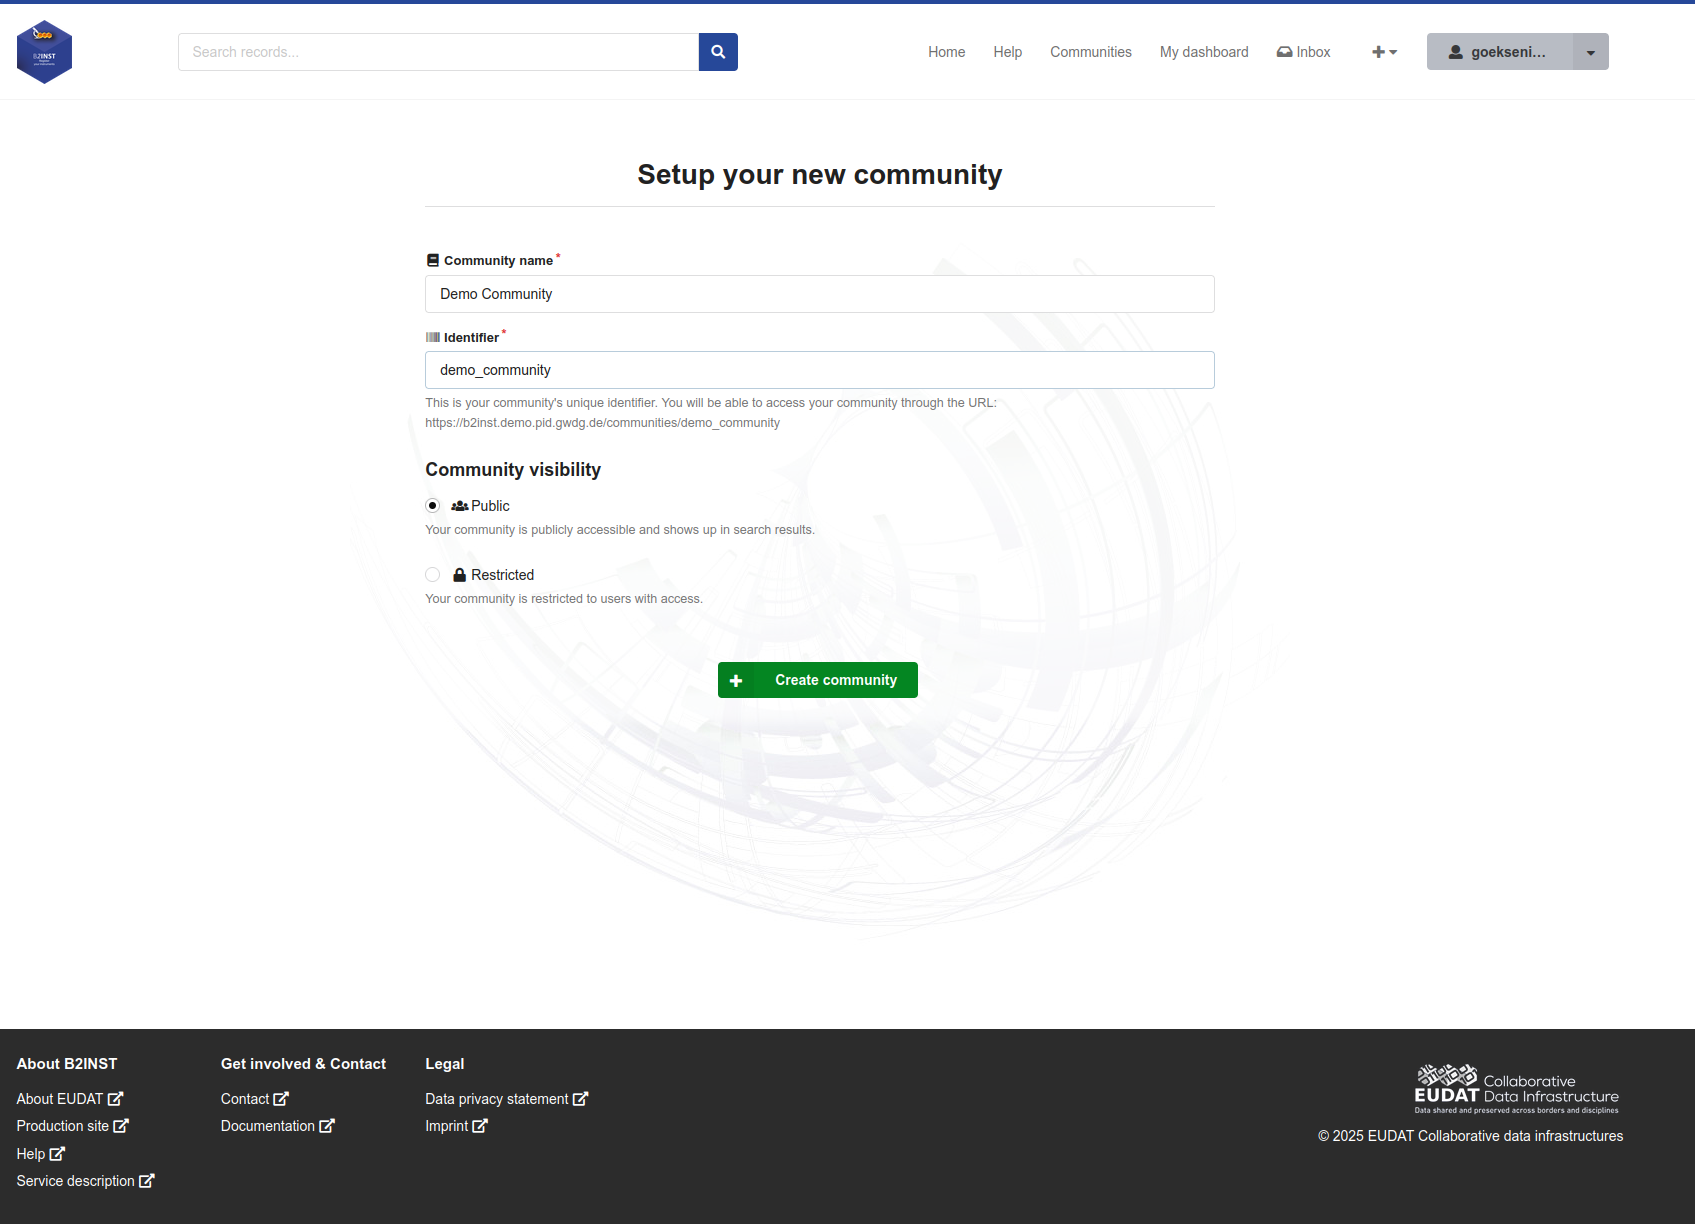Click the Community visibility heading
The width and height of the screenshot is (1695, 1224).
[513, 470]
